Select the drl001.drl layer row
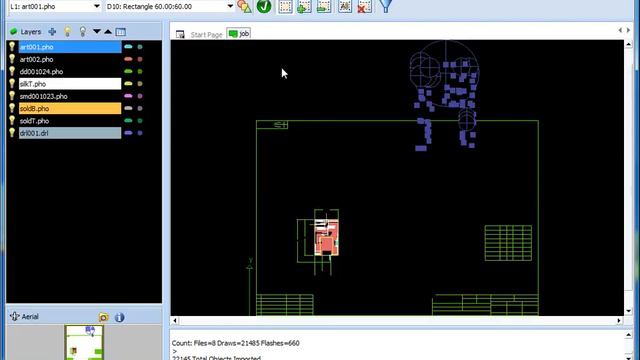Screen dimensions: 640x360 70,133
